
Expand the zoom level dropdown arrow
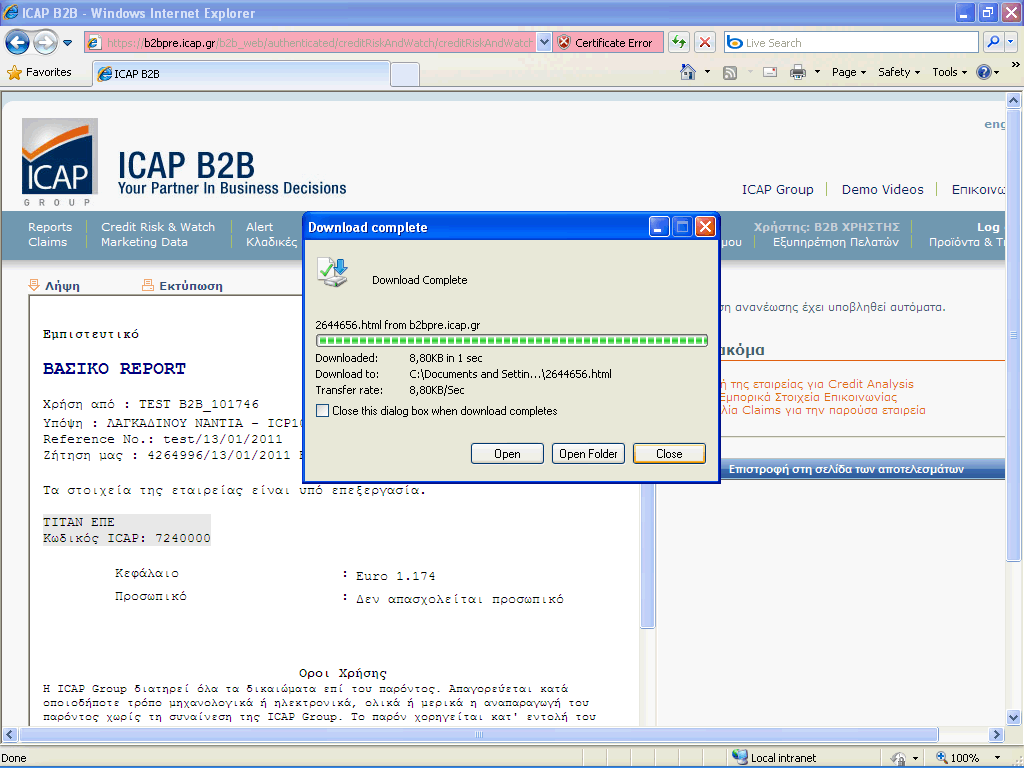tap(997, 758)
